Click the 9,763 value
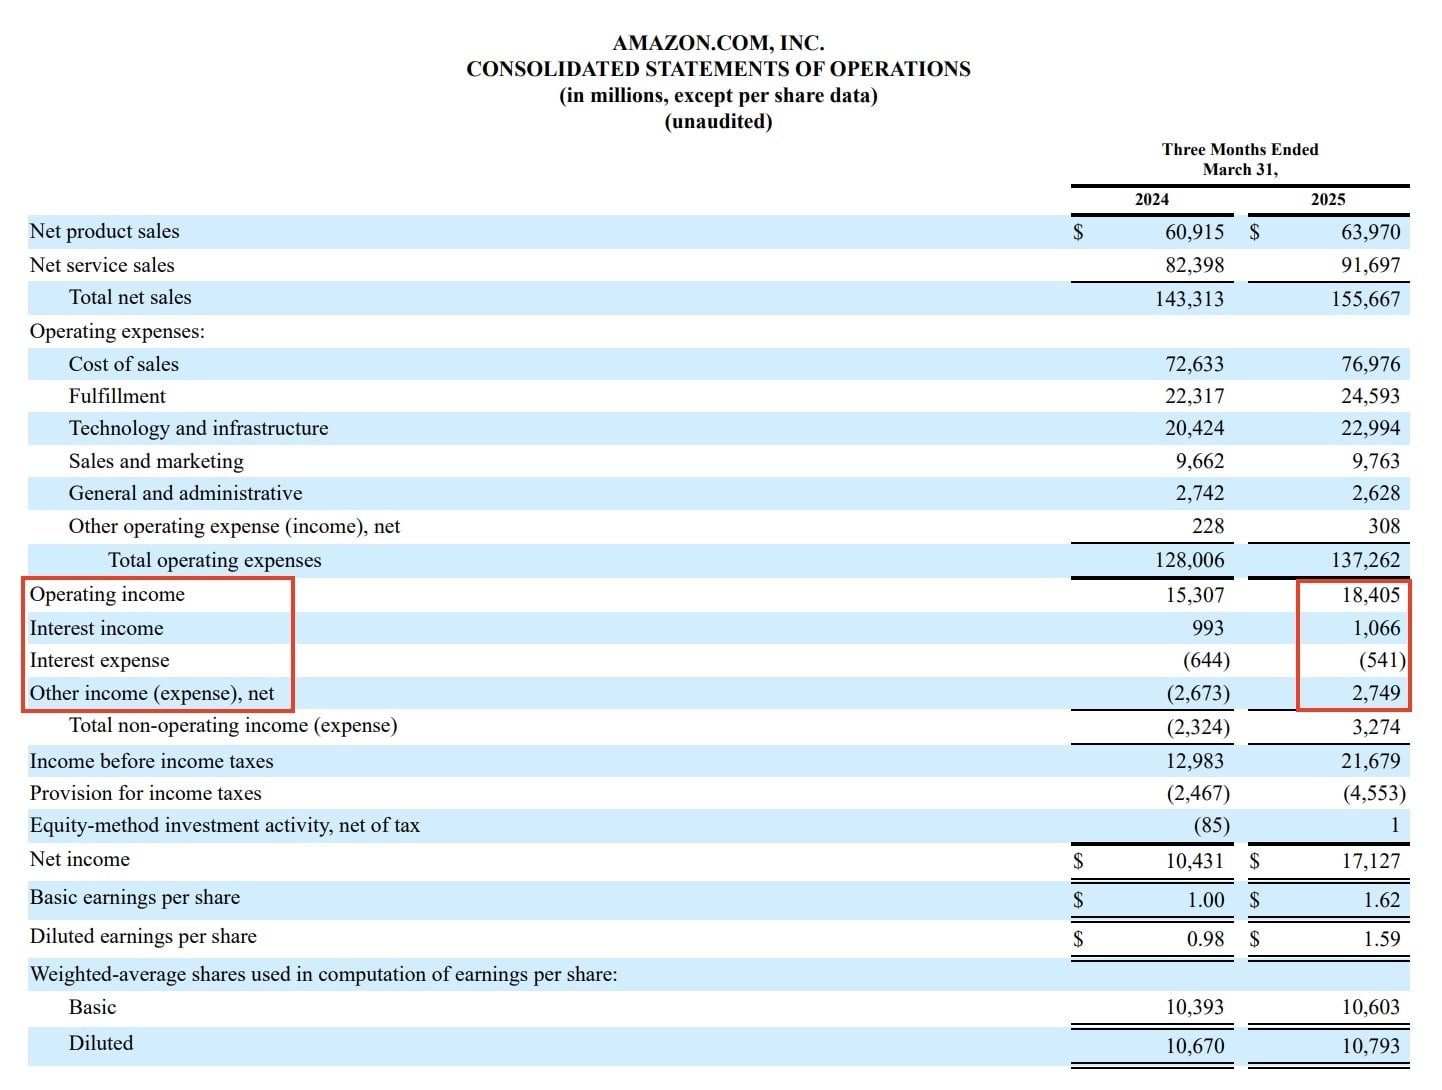Screen dimensions: 1442x1090 (x=1375, y=461)
